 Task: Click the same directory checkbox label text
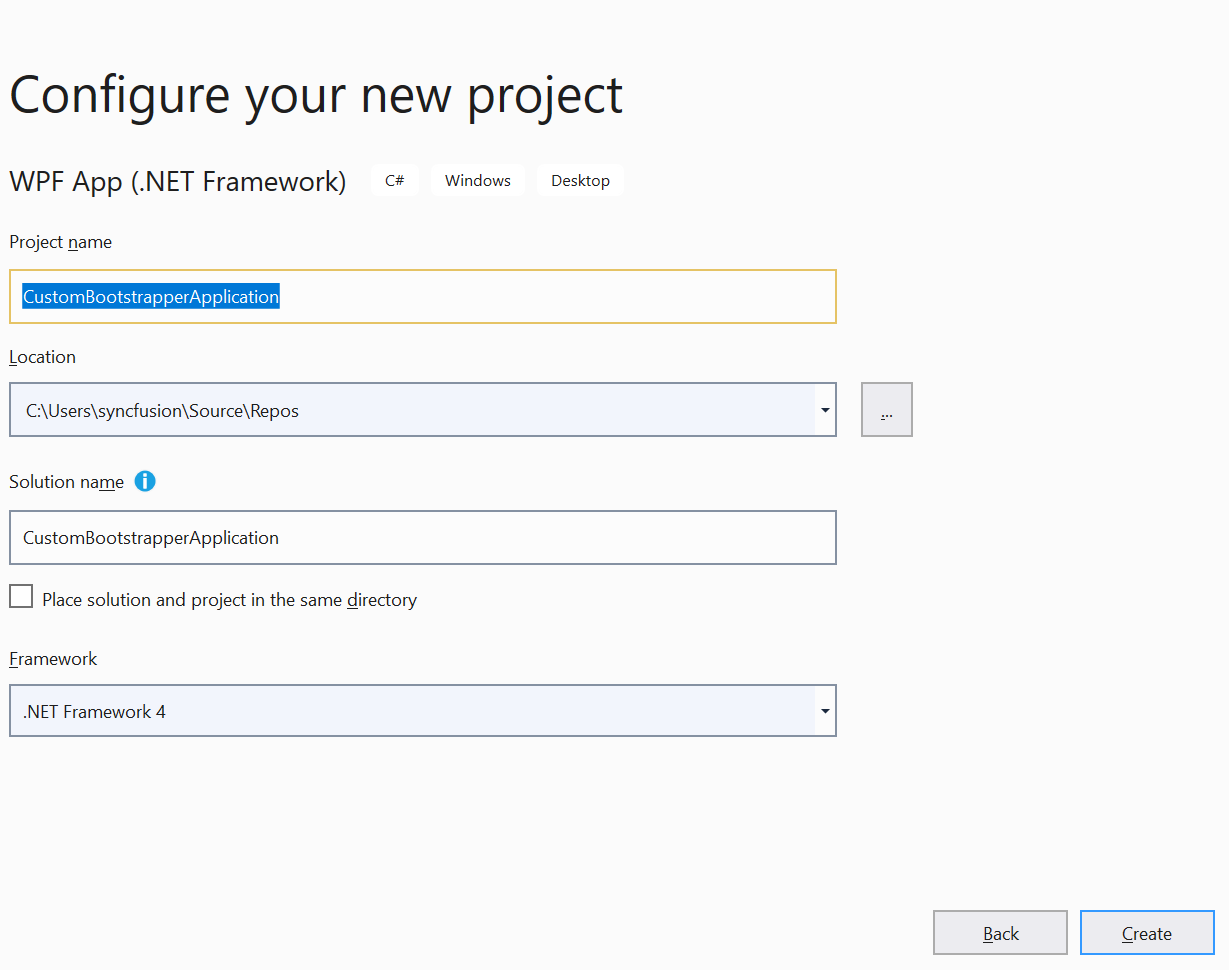[x=229, y=600]
